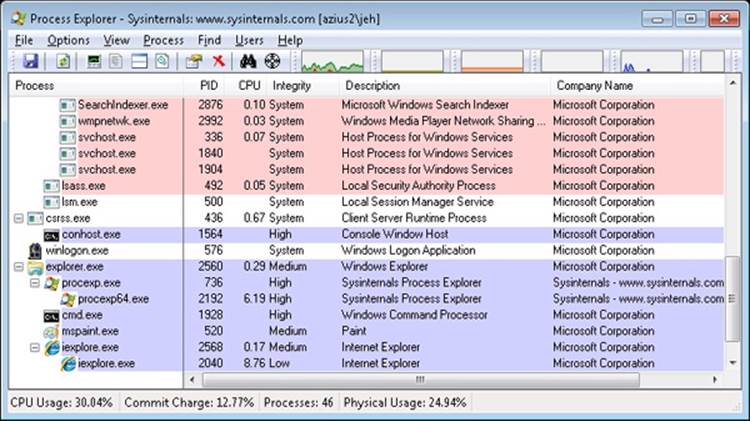Image resolution: width=750 pixels, height=421 pixels.
Task: Click the Show Process Tree toolbar icon
Action: click(115, 61)
